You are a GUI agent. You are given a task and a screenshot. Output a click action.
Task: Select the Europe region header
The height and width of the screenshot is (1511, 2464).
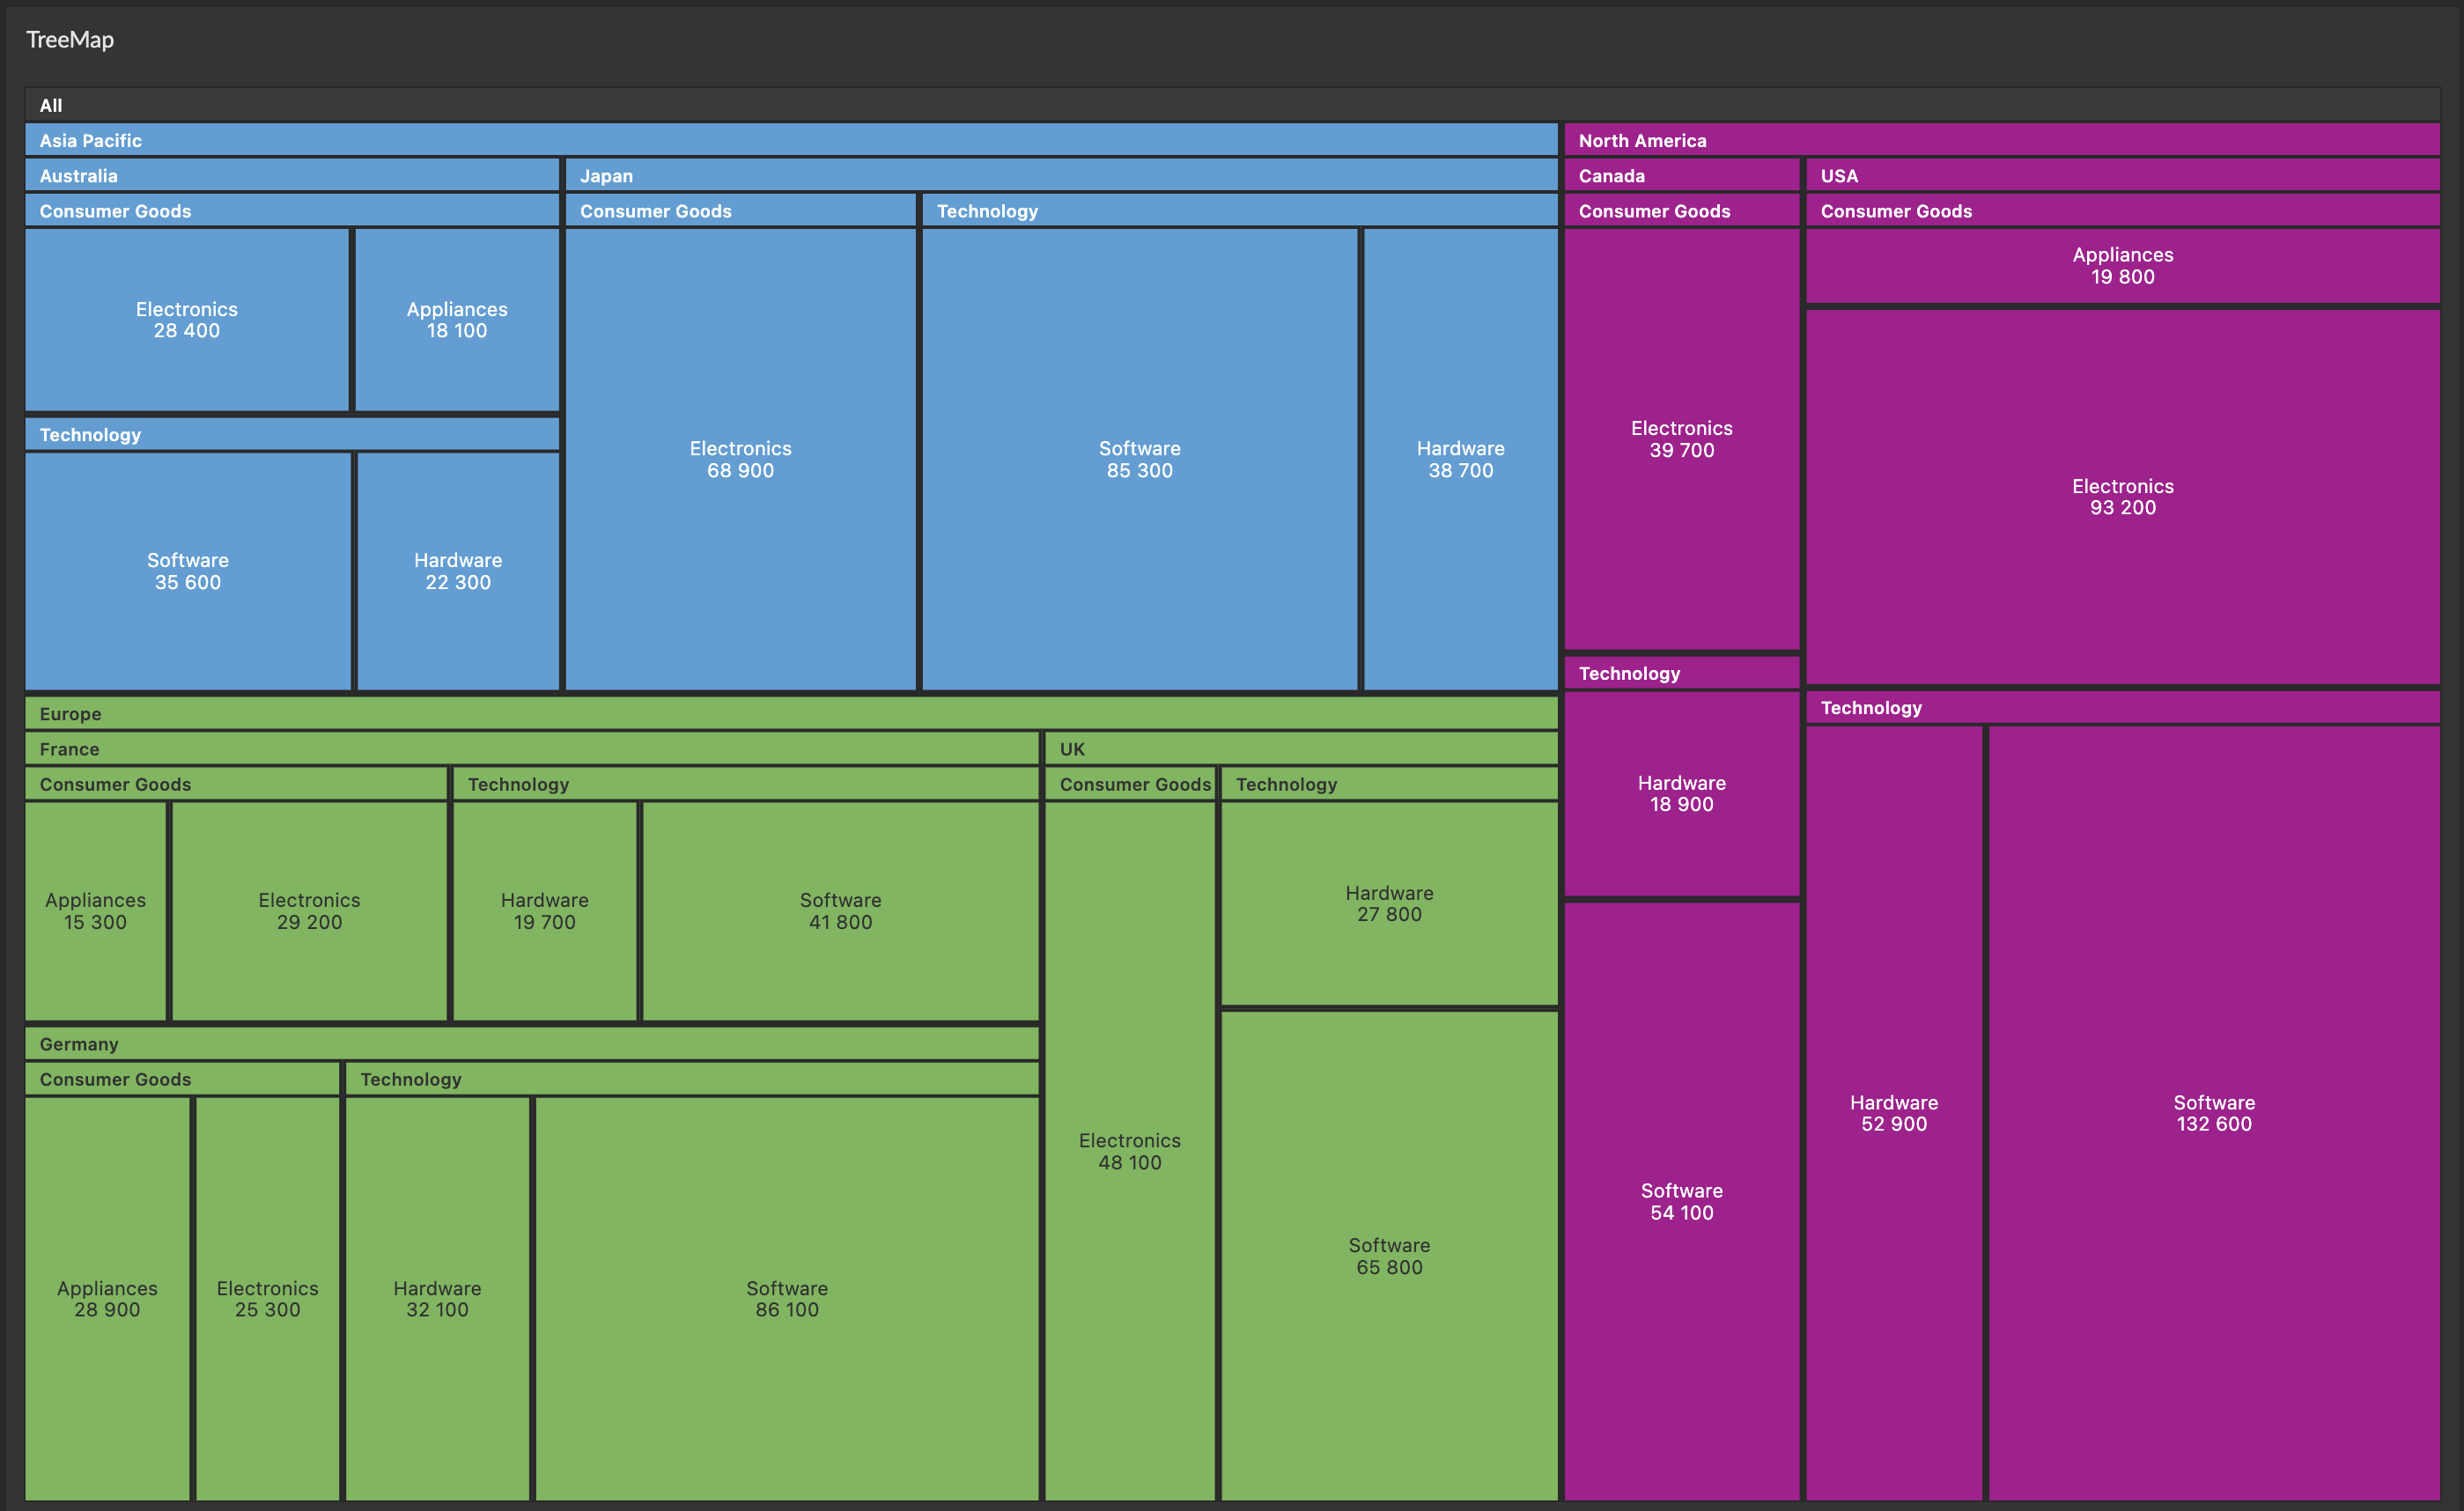click(70, 714)
